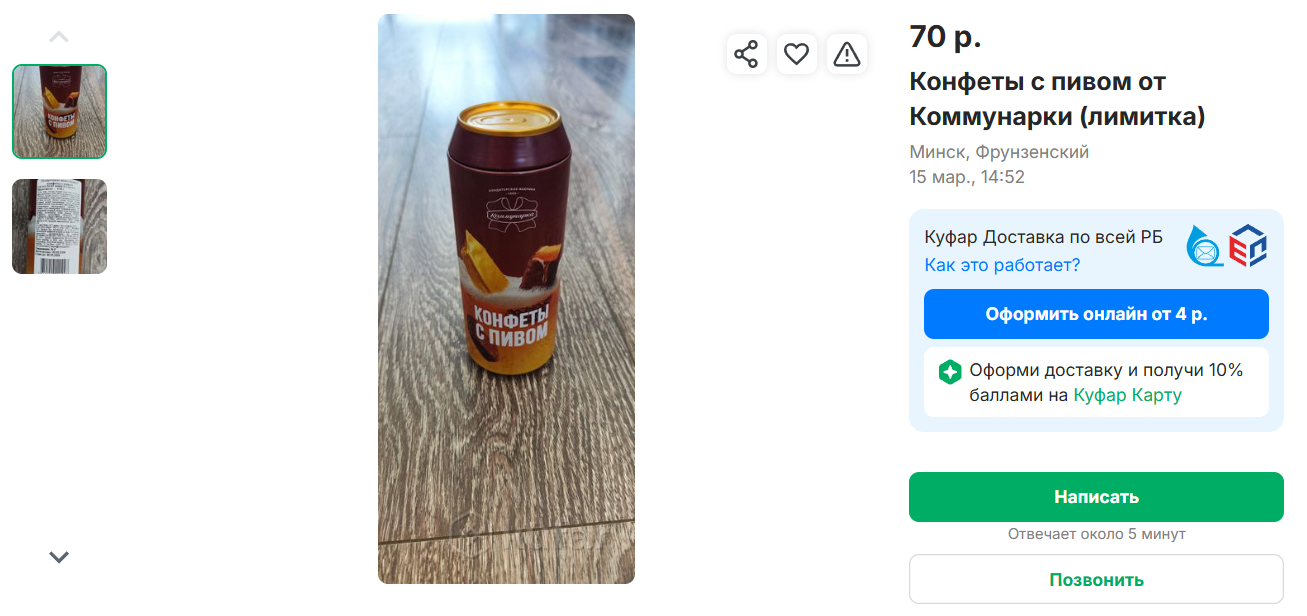1307x616 pixels.
Task: Click the green "Написать" button
Action: point(1095,497)
